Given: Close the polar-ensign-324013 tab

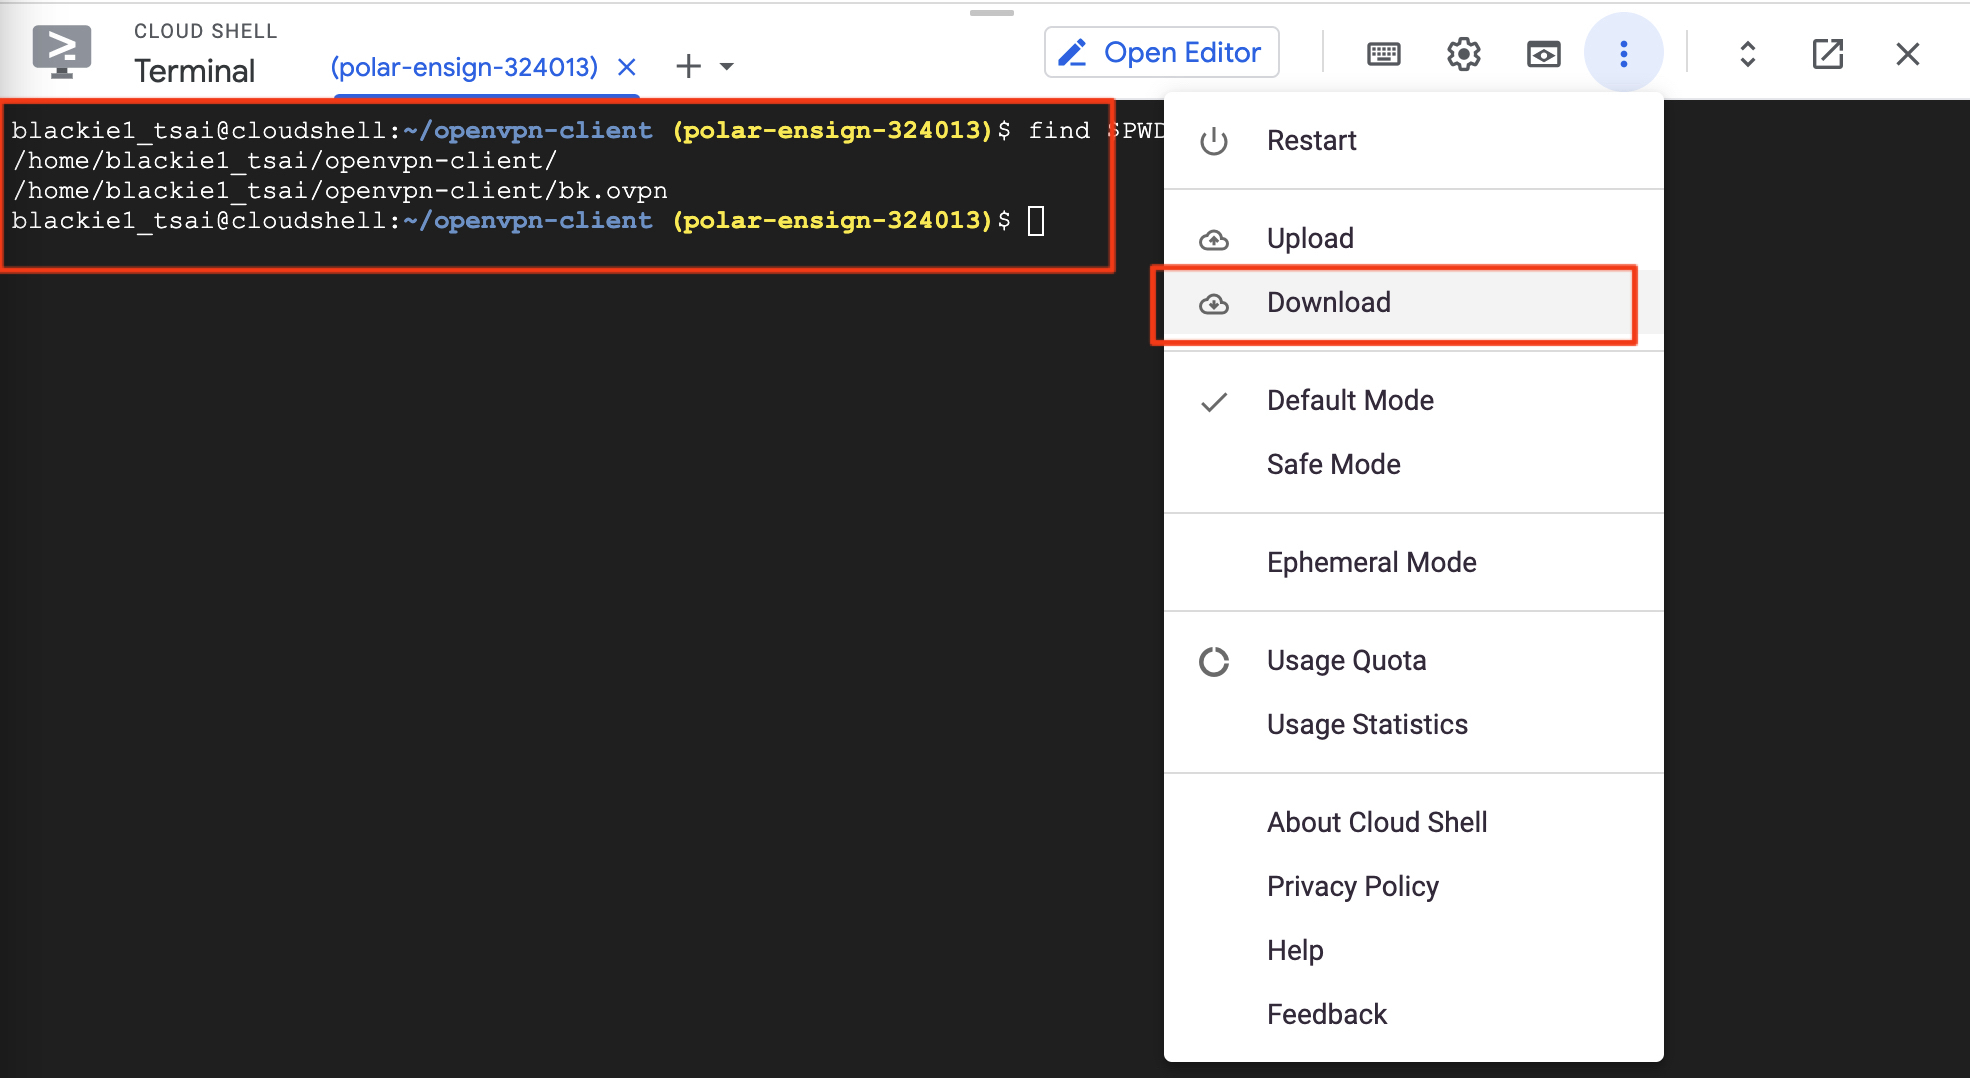Looking at the screenshot, I should point(627,67).
